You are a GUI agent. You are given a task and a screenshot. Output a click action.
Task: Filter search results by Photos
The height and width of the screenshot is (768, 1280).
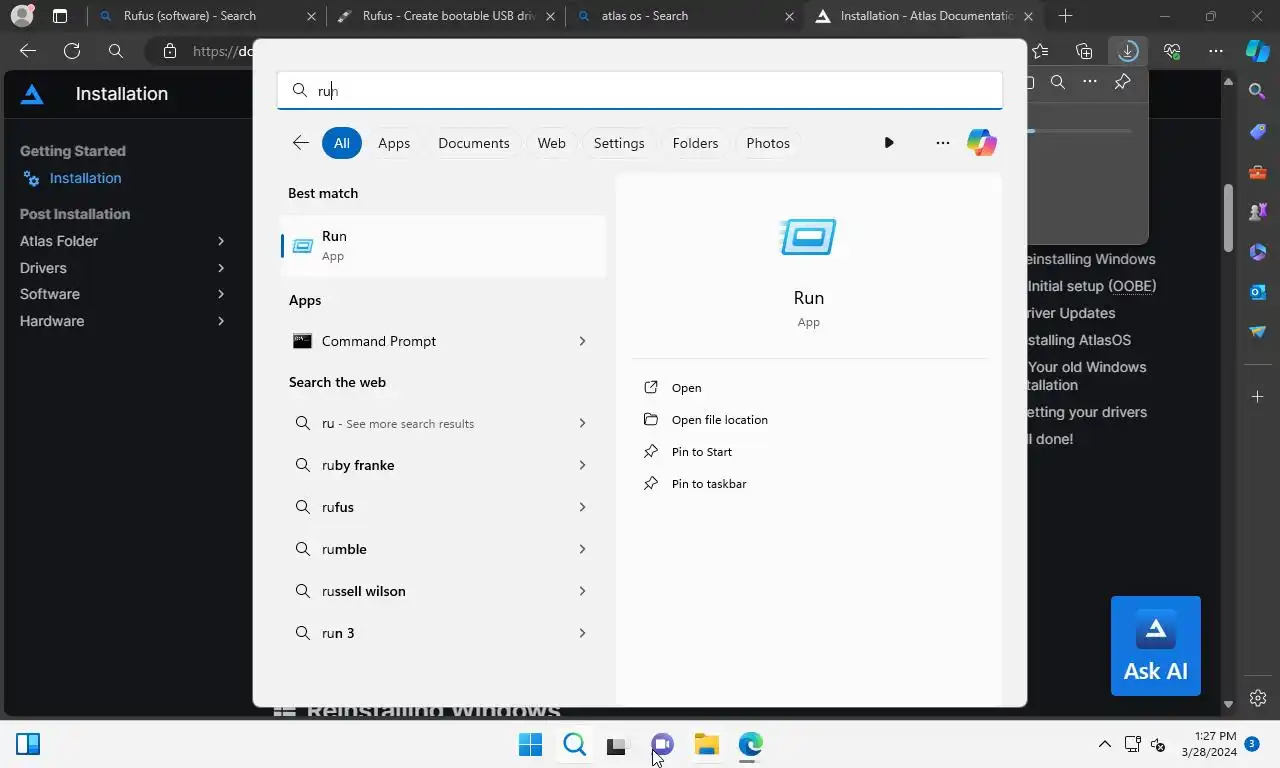[x=768, y=143]
